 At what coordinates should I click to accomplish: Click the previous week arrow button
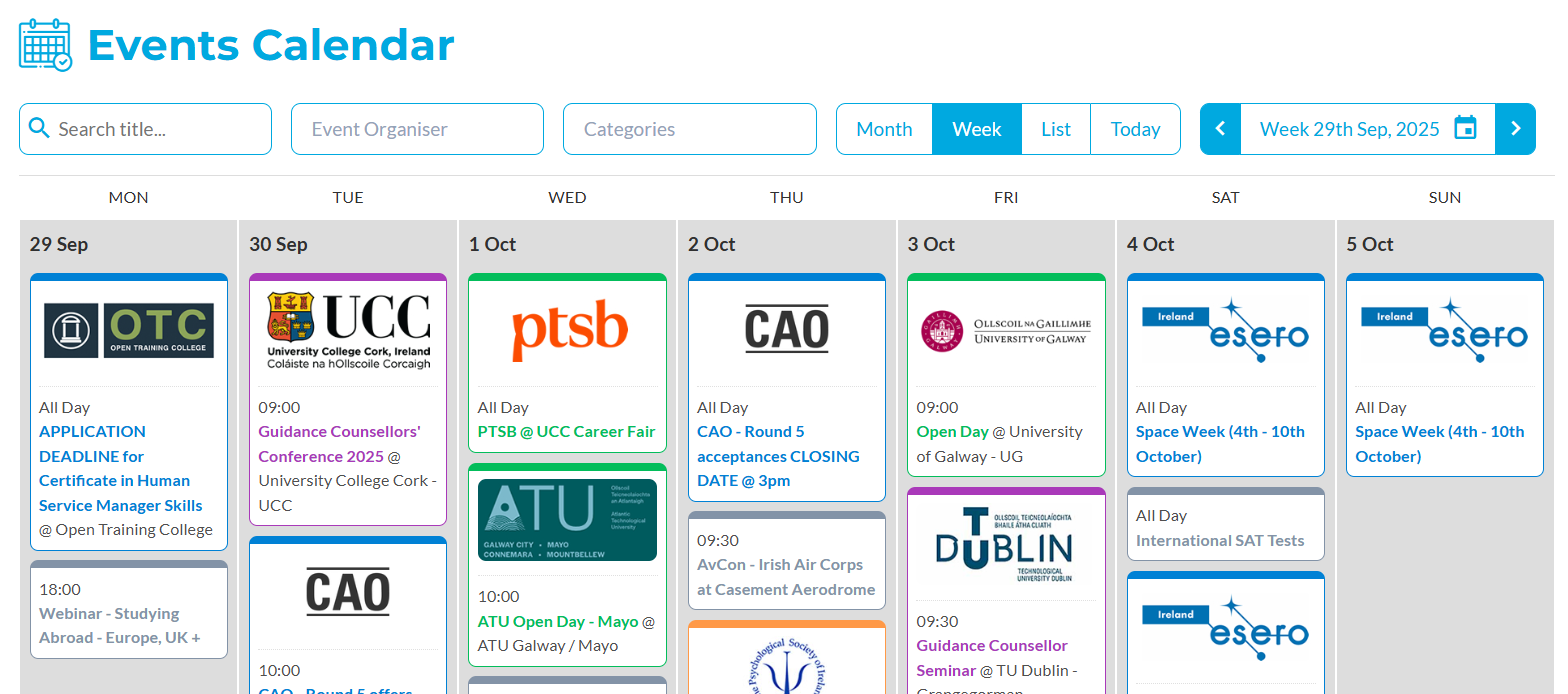click(x=1220, y=129)
